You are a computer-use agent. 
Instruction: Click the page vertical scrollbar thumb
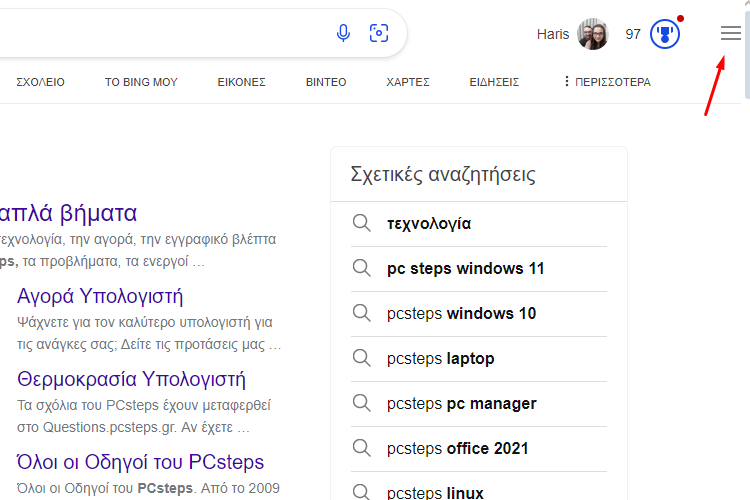pos(747,53)
